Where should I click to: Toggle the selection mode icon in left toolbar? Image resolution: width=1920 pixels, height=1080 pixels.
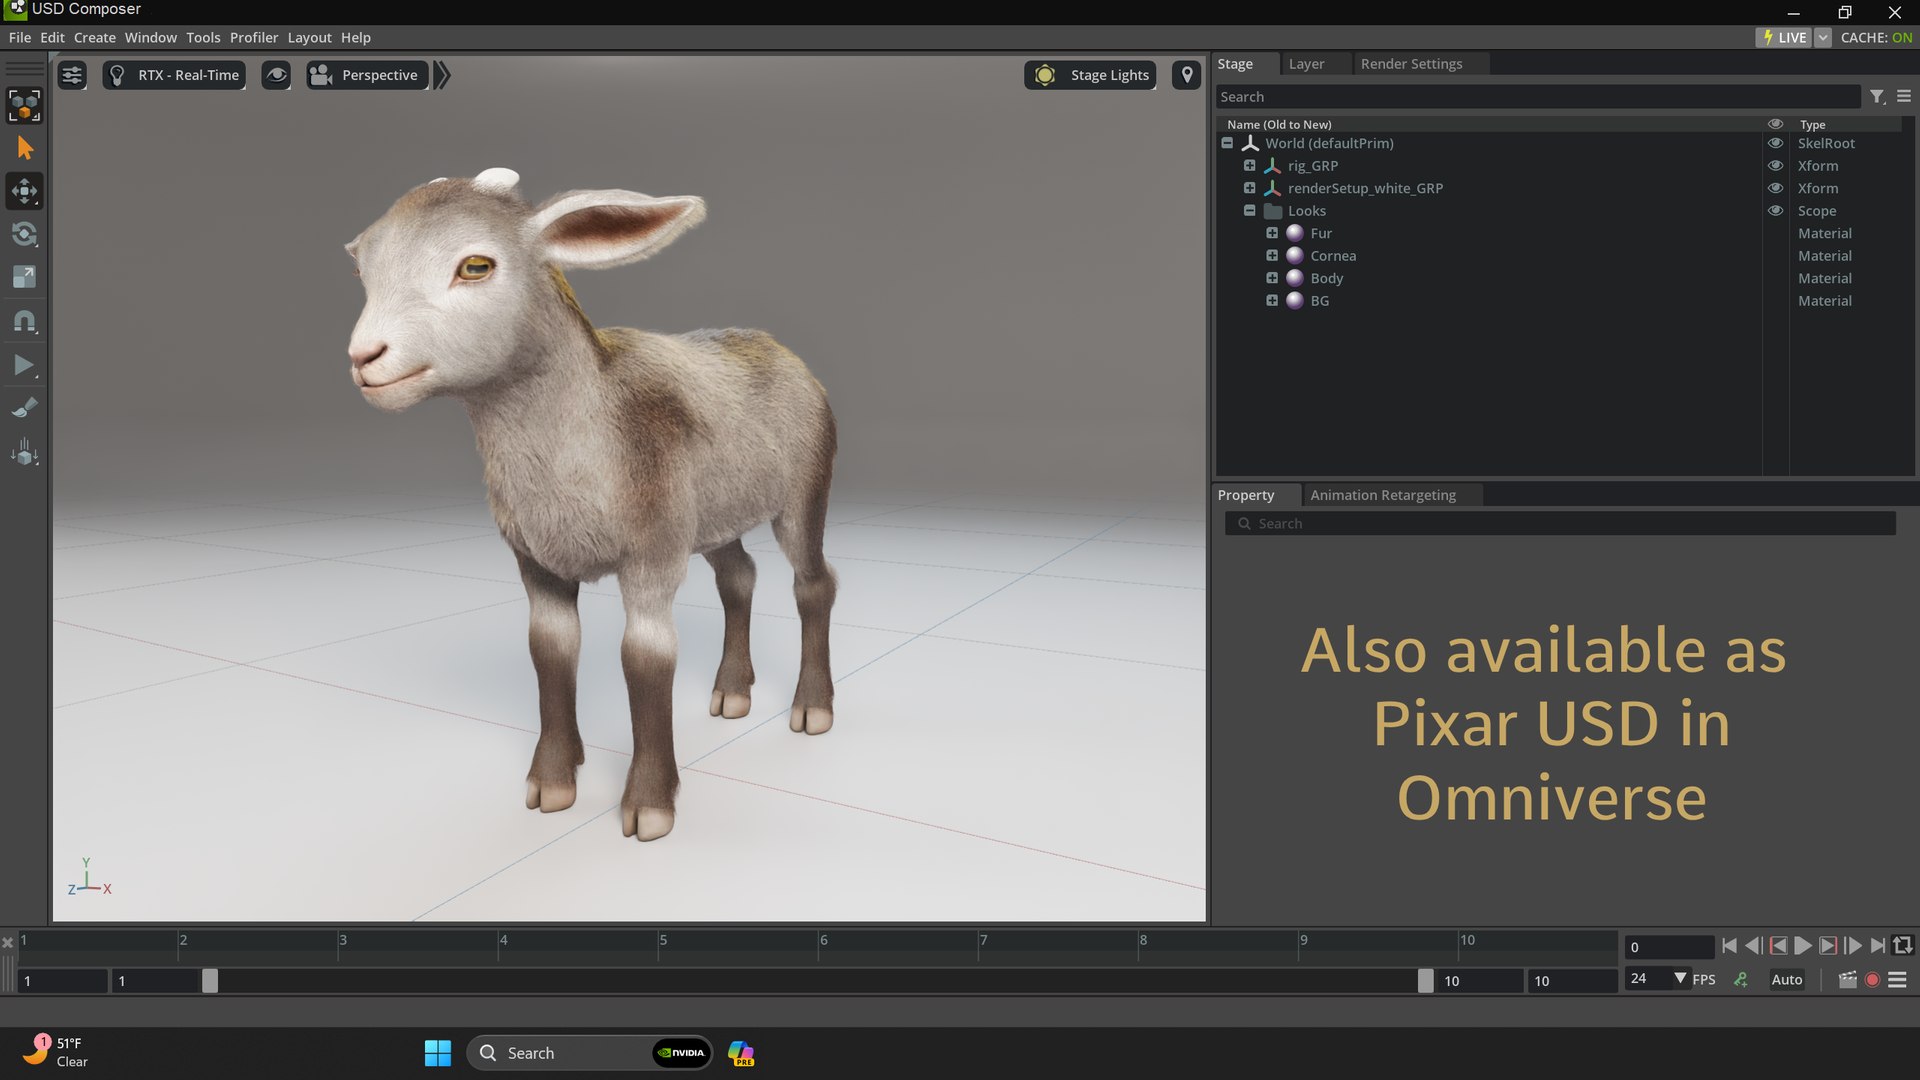[x=24, y=105]
